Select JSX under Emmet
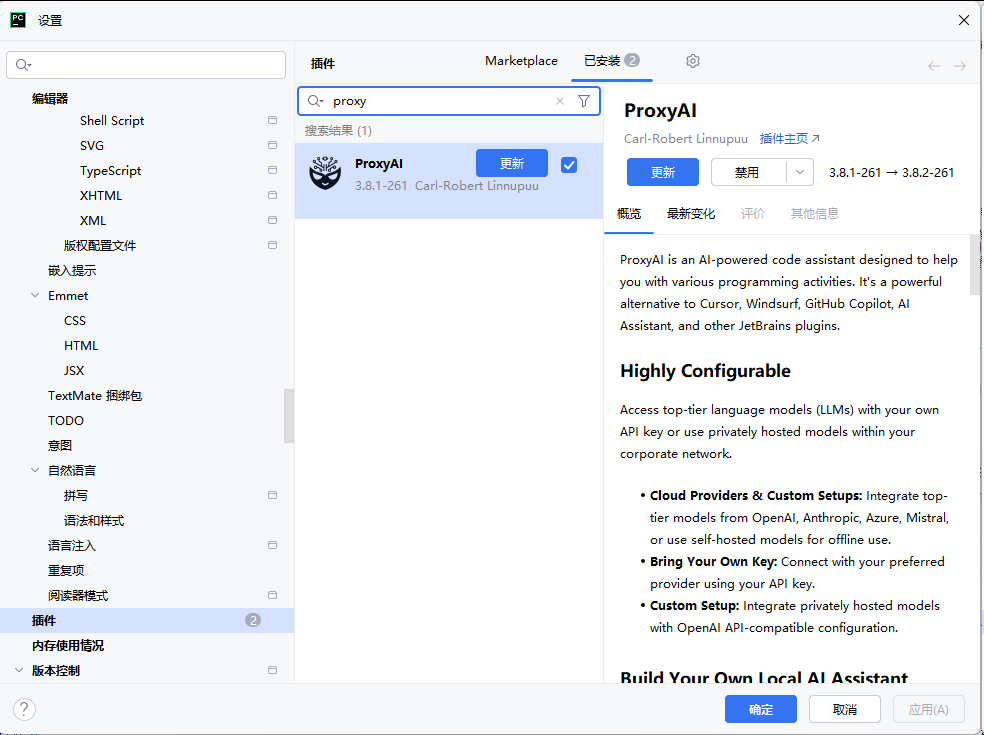Image resolution: width=984 pixels, height=735 pixels. [x=73, y=370]
